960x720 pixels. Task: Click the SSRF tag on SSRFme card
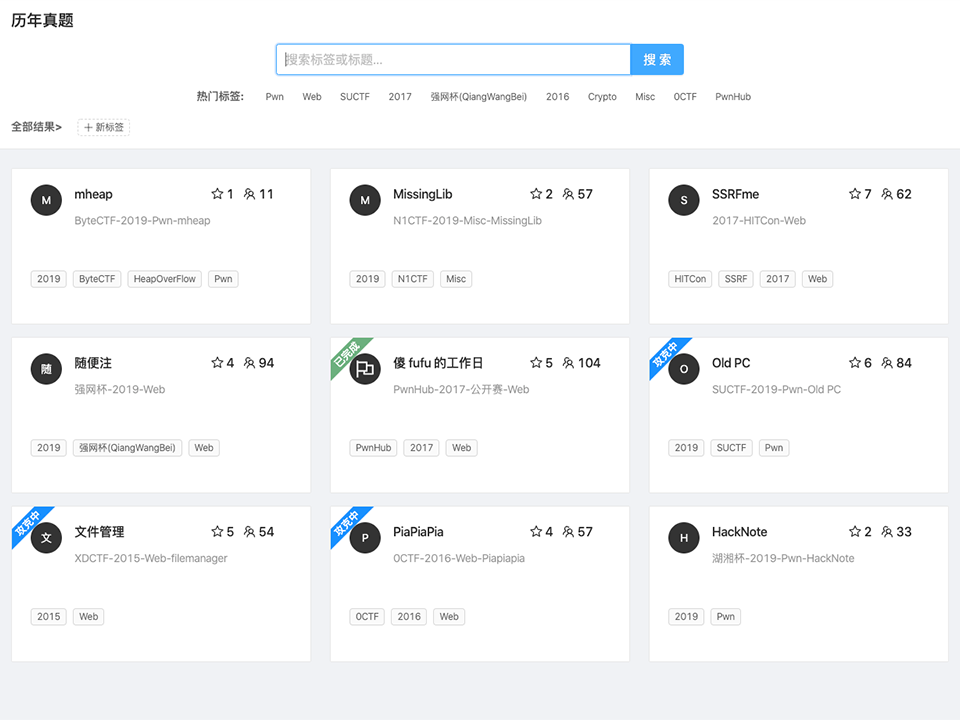[735, 279]
